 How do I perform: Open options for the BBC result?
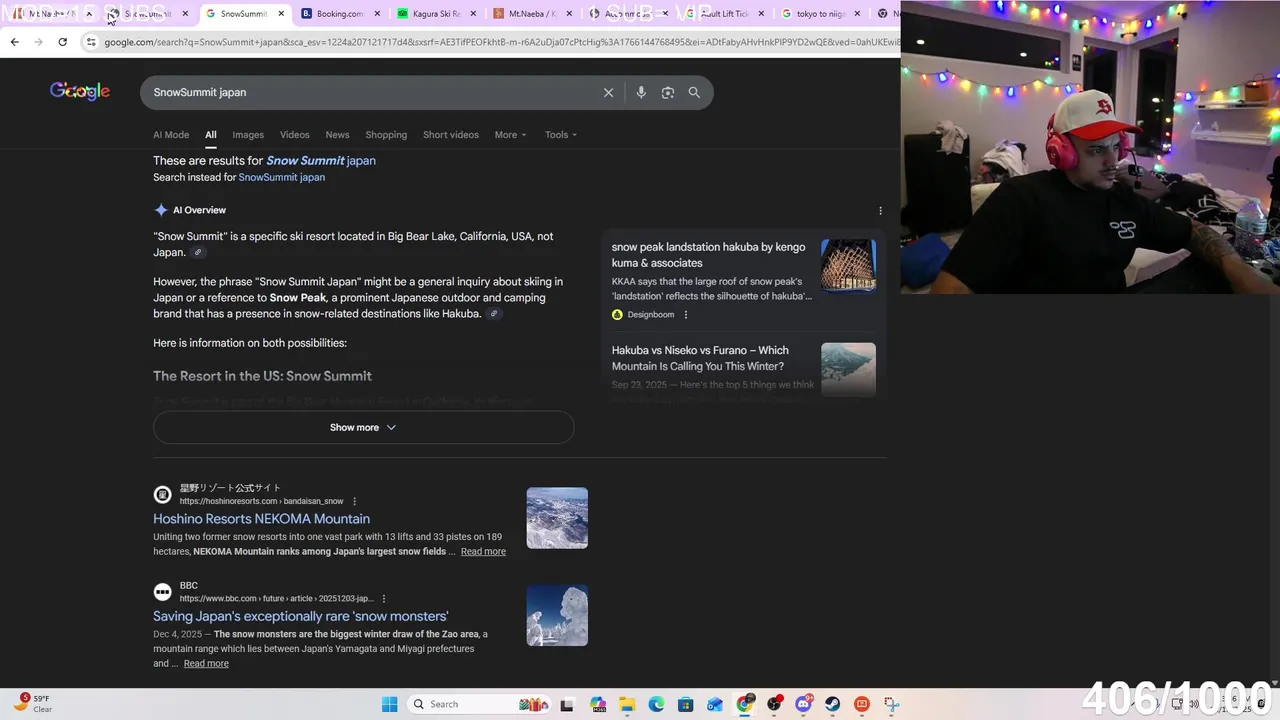point(383,599)
